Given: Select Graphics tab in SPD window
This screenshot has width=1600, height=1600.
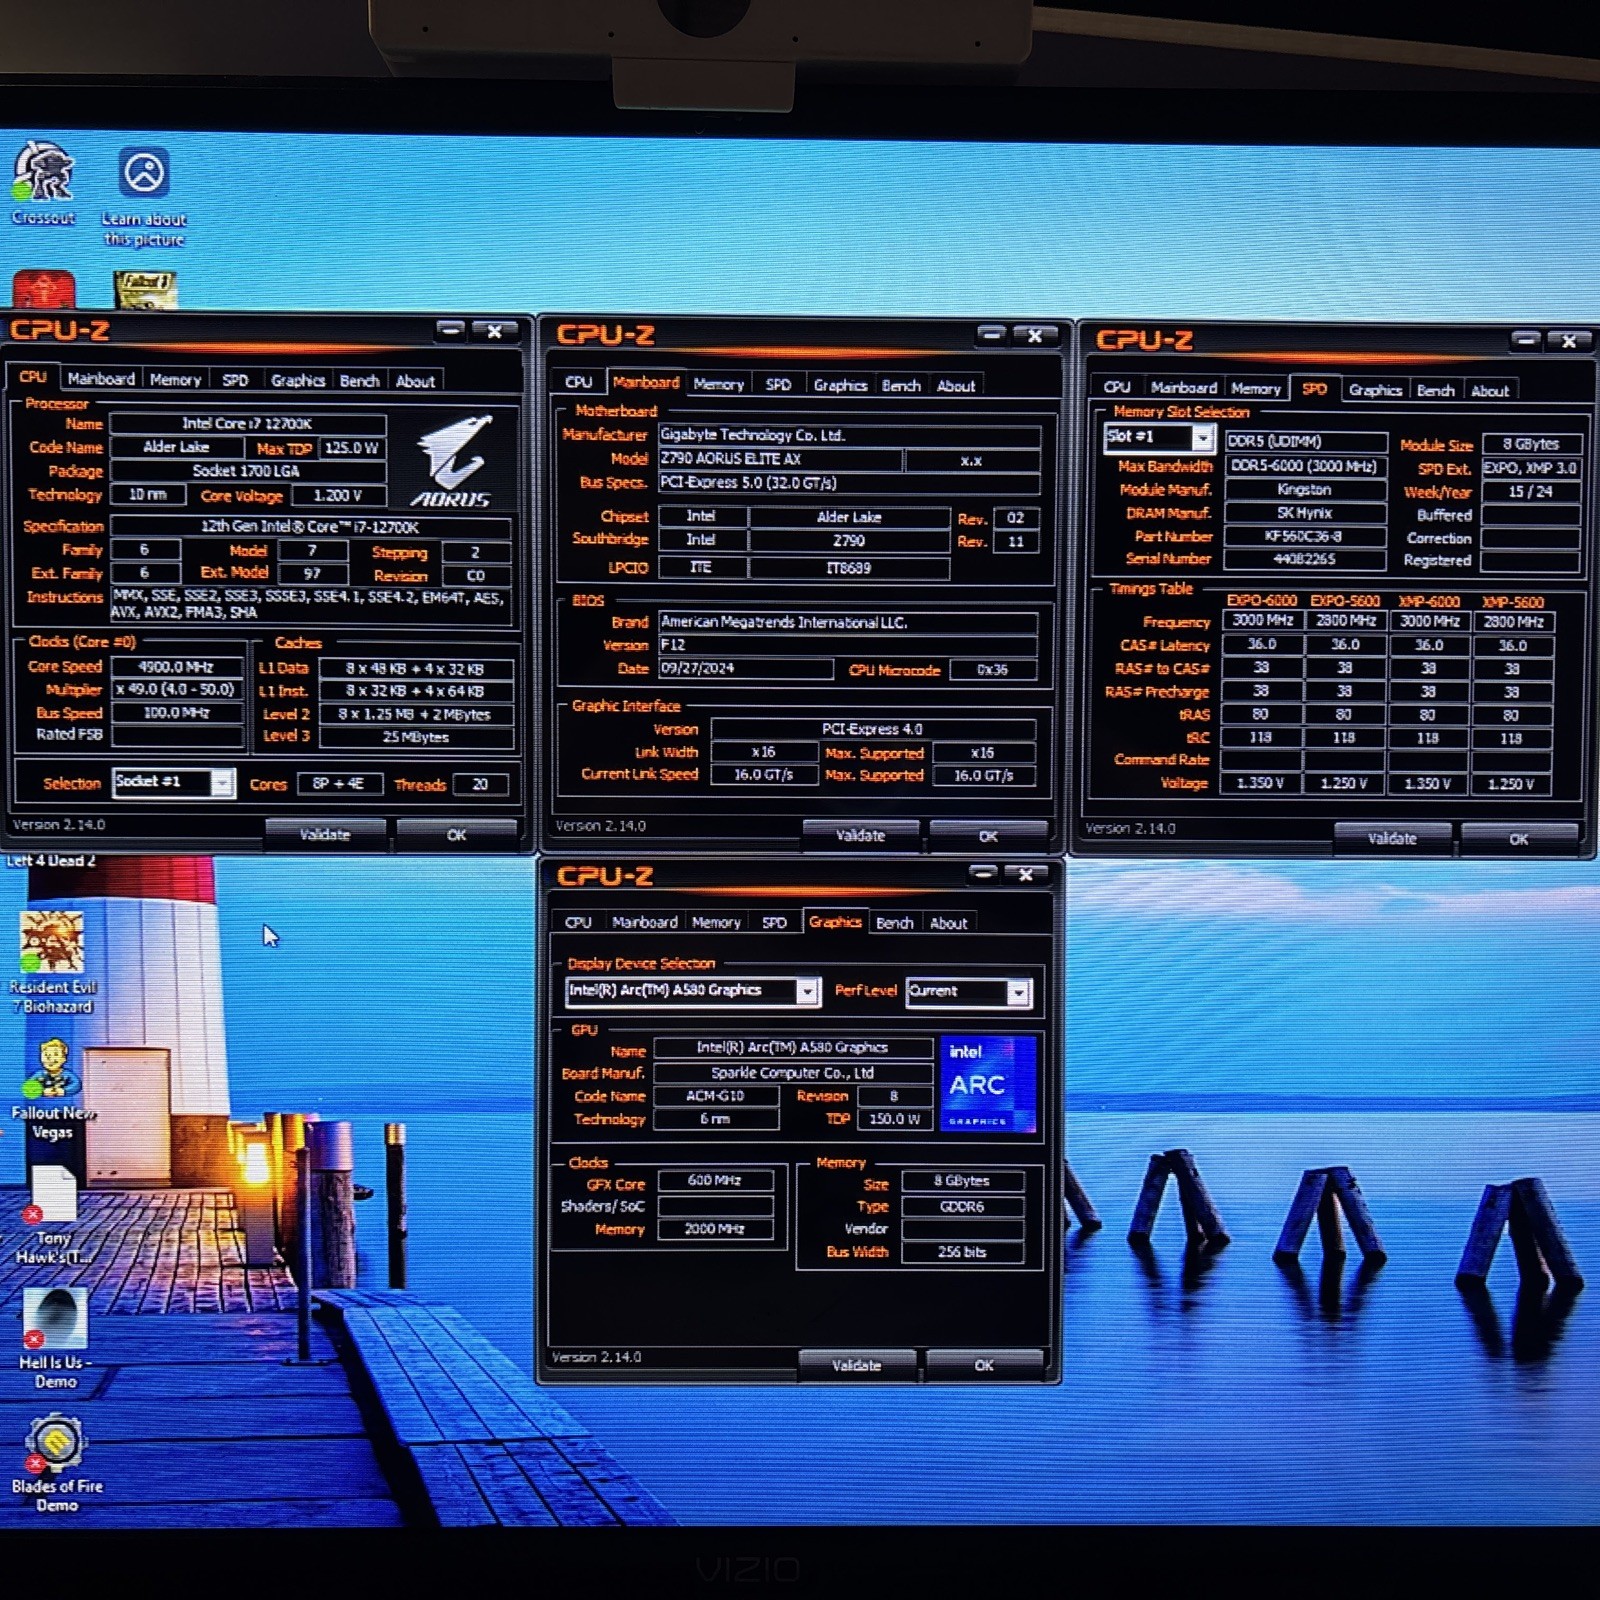Looking at the screenshot, I should pyautogui.click(x=1375, y=390).
